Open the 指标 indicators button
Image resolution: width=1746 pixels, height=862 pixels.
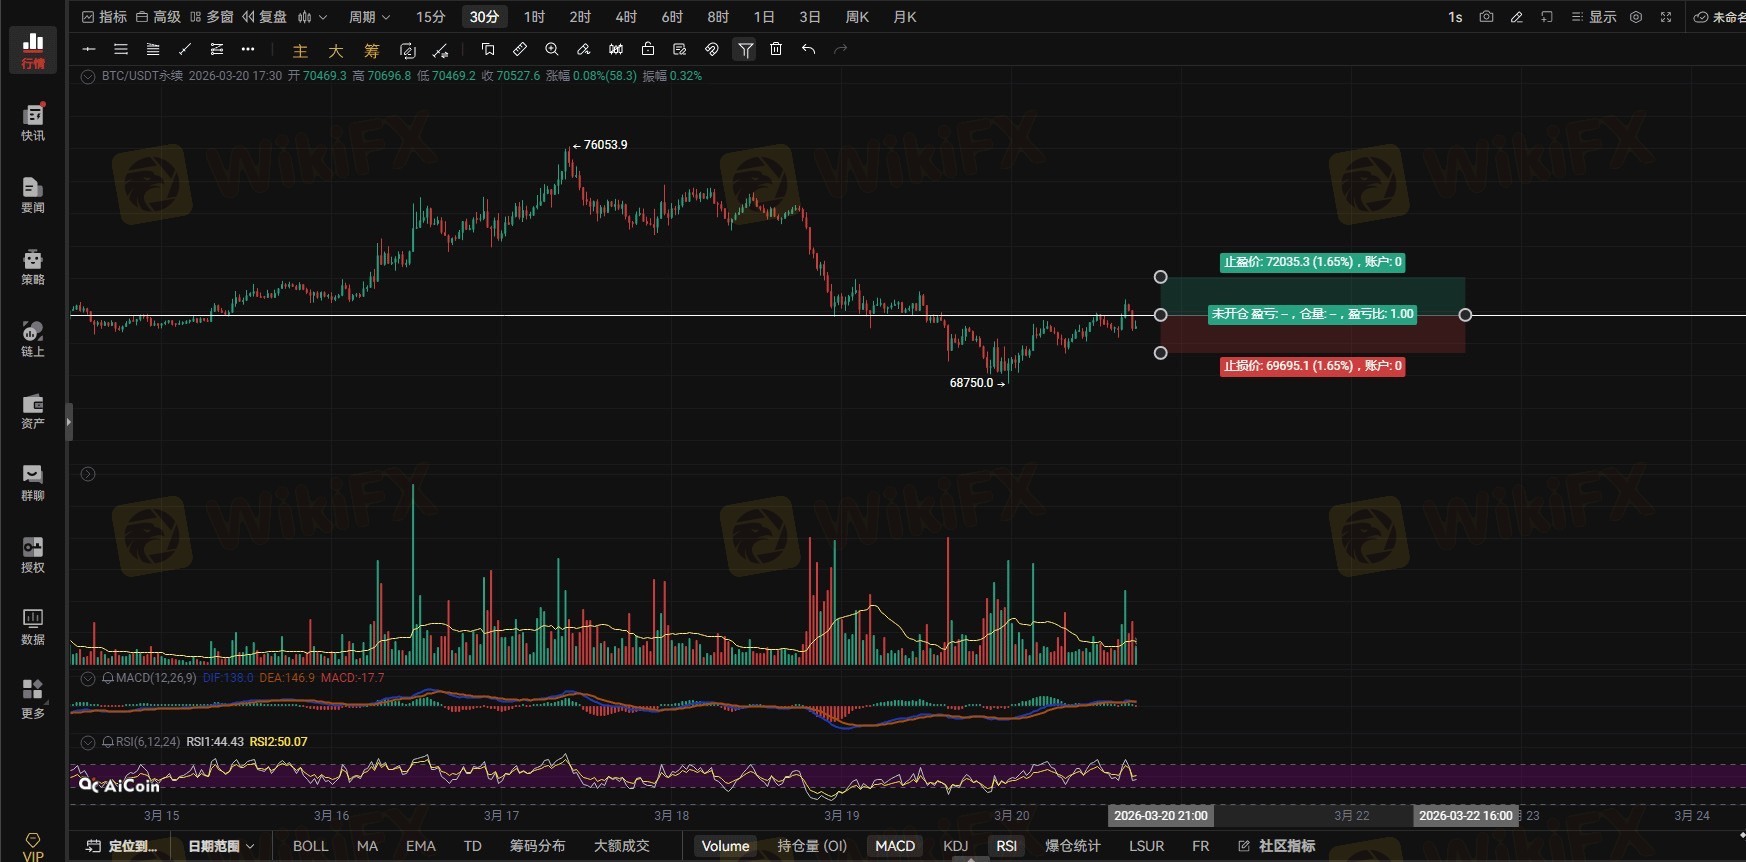[x=104, y=17]
